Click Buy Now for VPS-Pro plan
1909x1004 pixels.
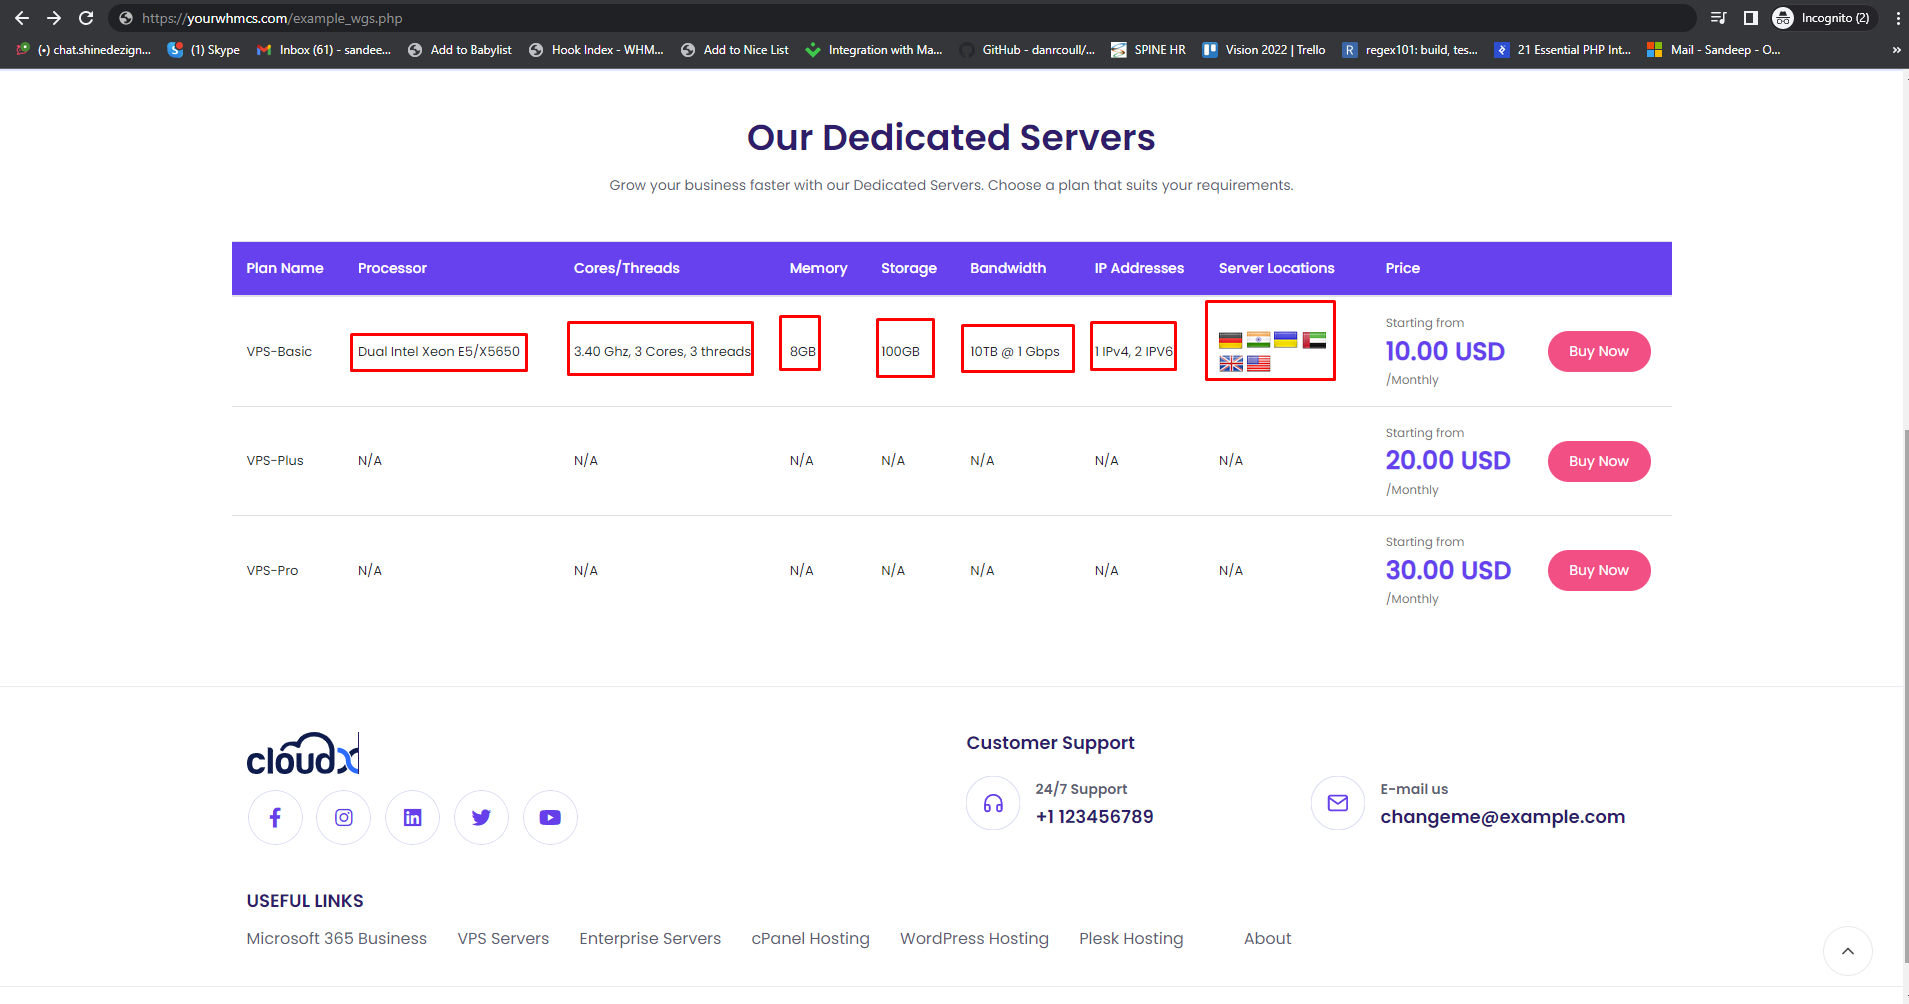pos(1598,570)
